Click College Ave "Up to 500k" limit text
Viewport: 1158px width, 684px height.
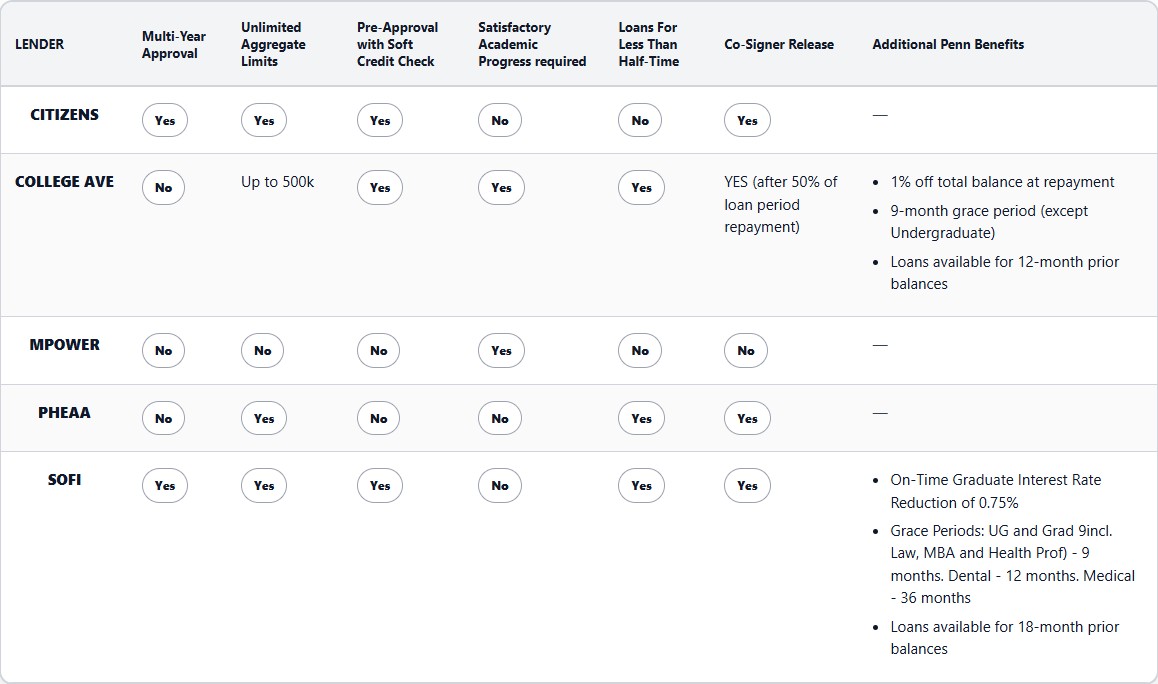277,182
